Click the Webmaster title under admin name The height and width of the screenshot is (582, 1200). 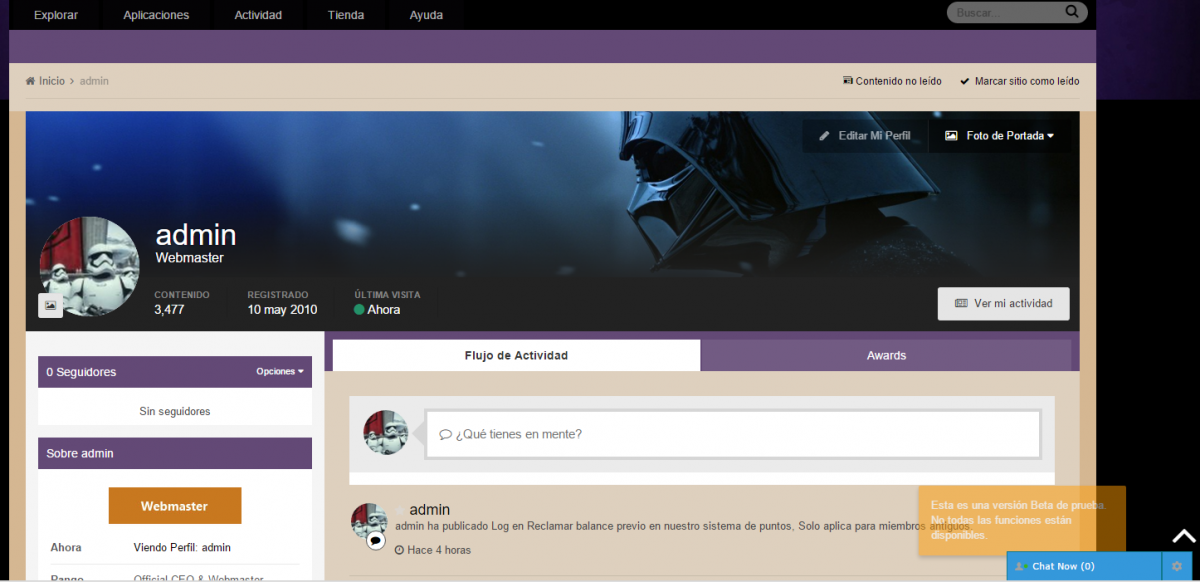190,258
